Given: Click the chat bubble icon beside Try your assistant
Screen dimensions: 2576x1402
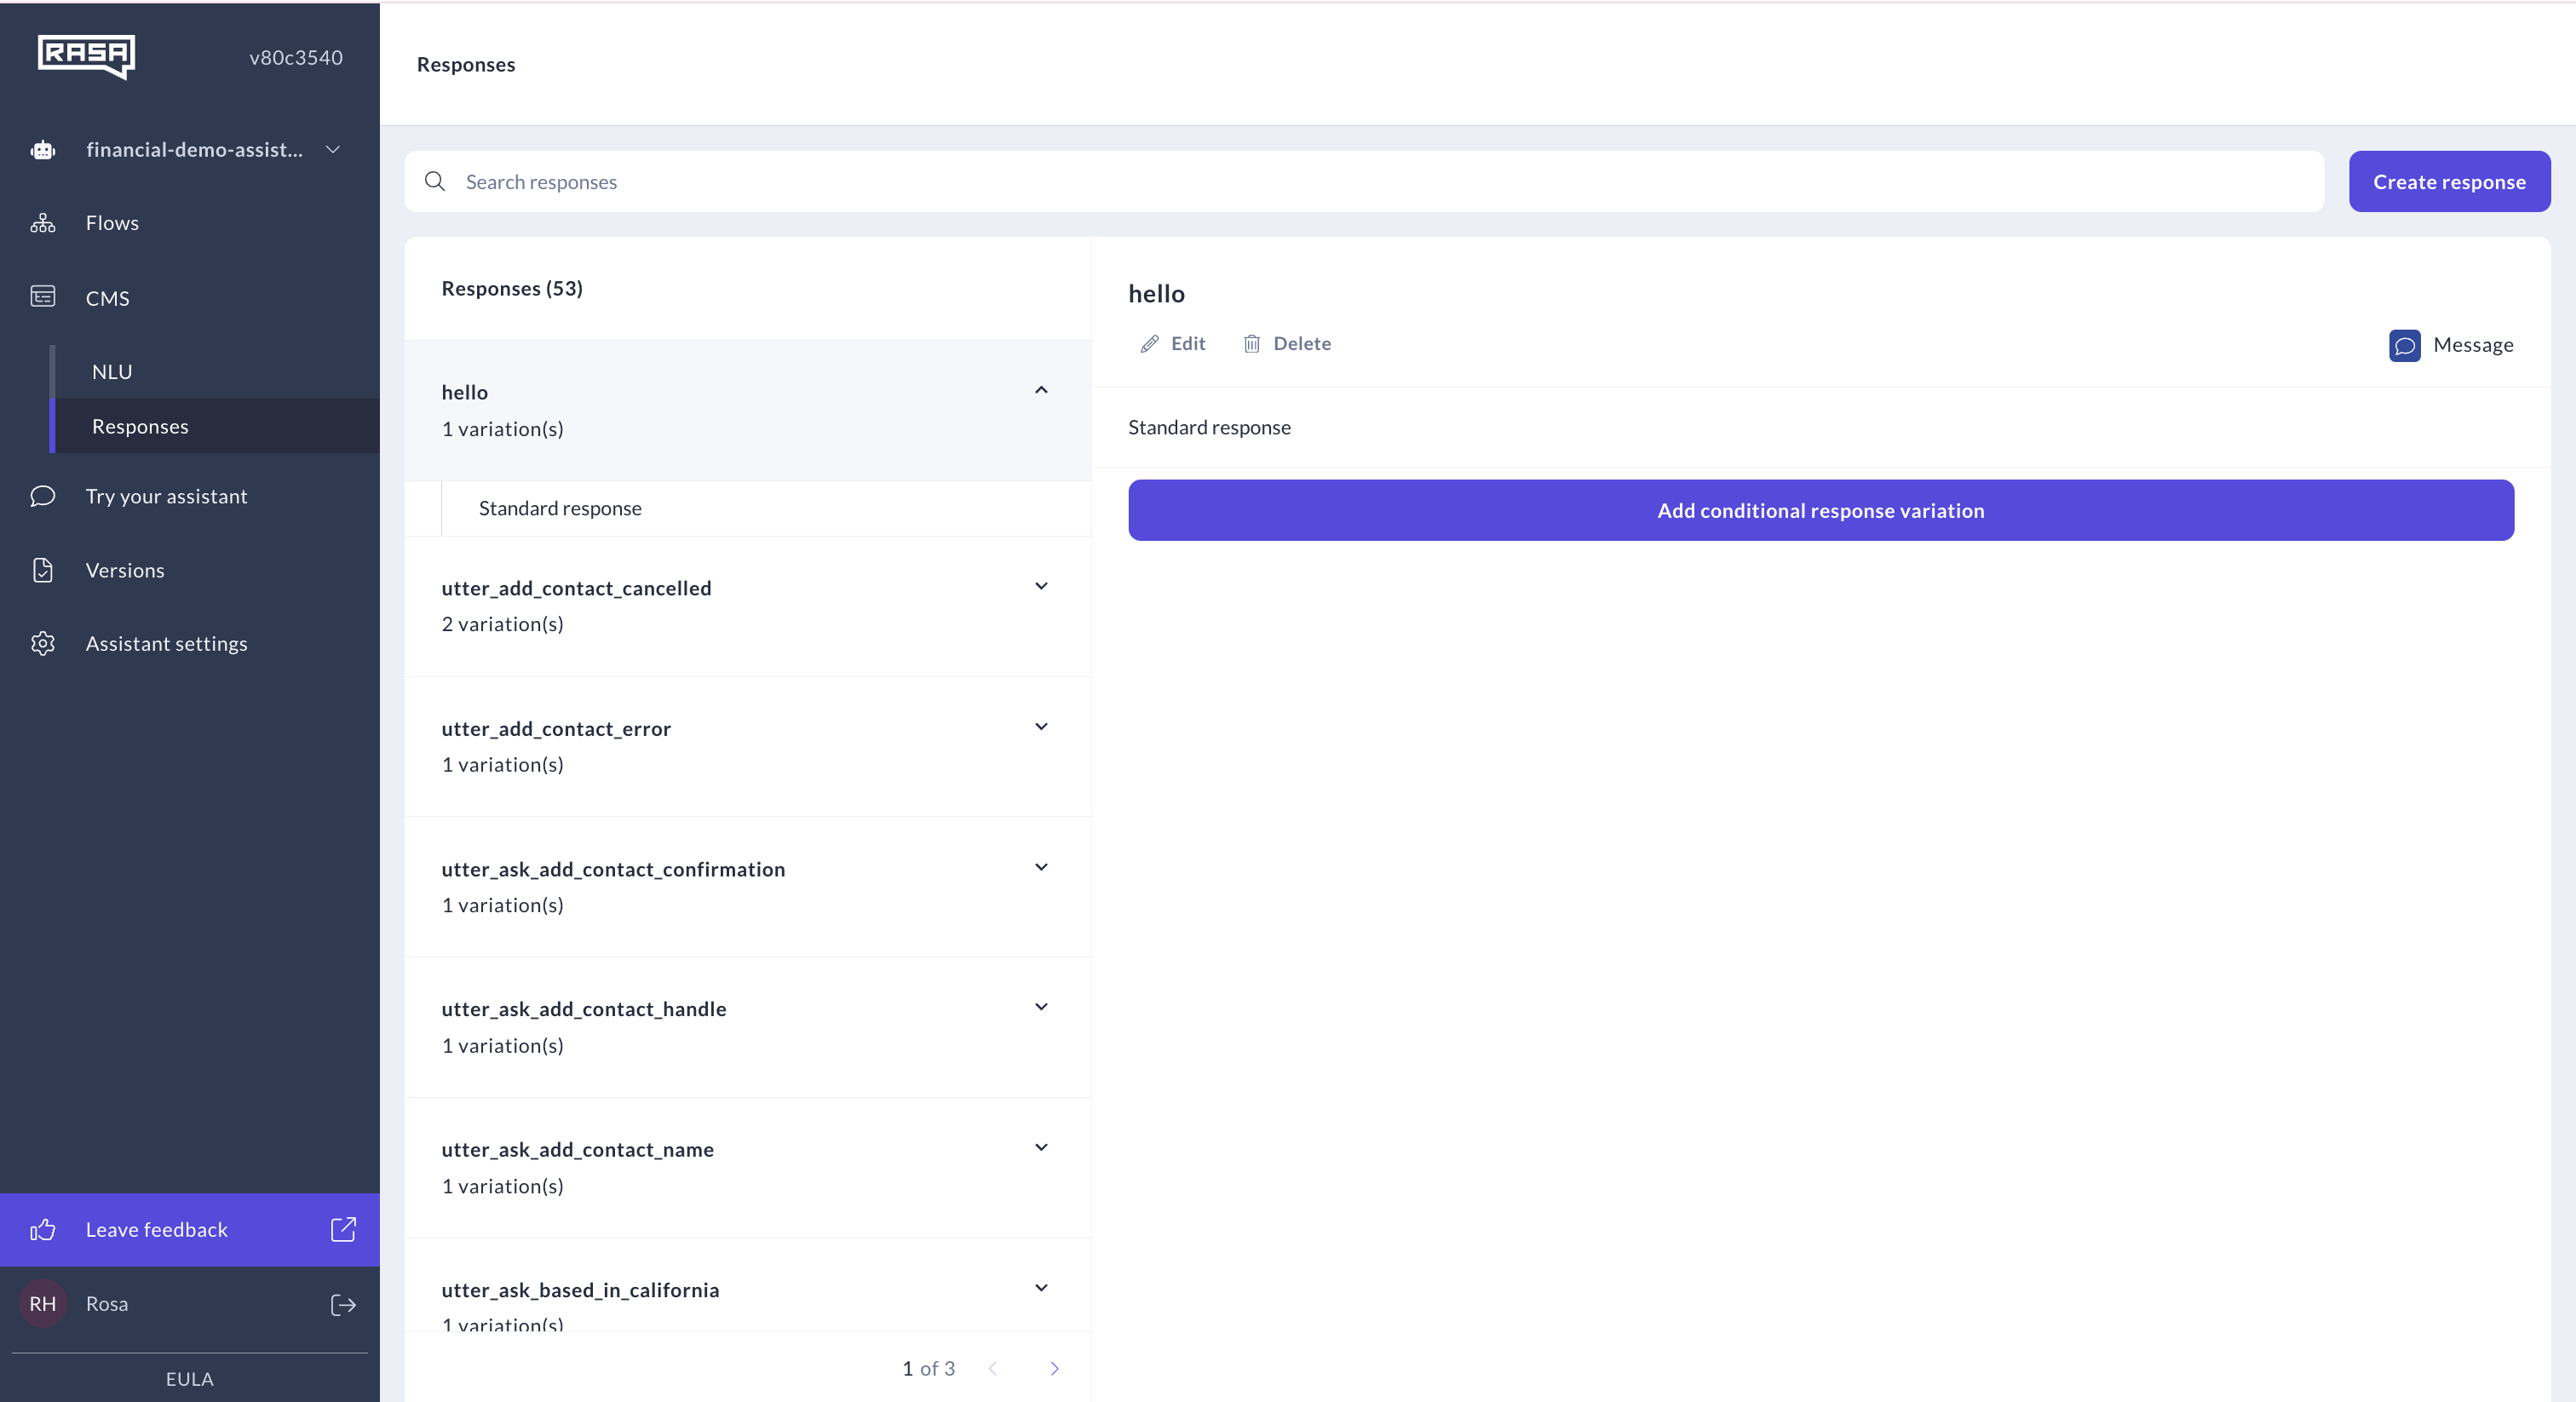Looking at the screenshot, I should click(x=42, y=496).
